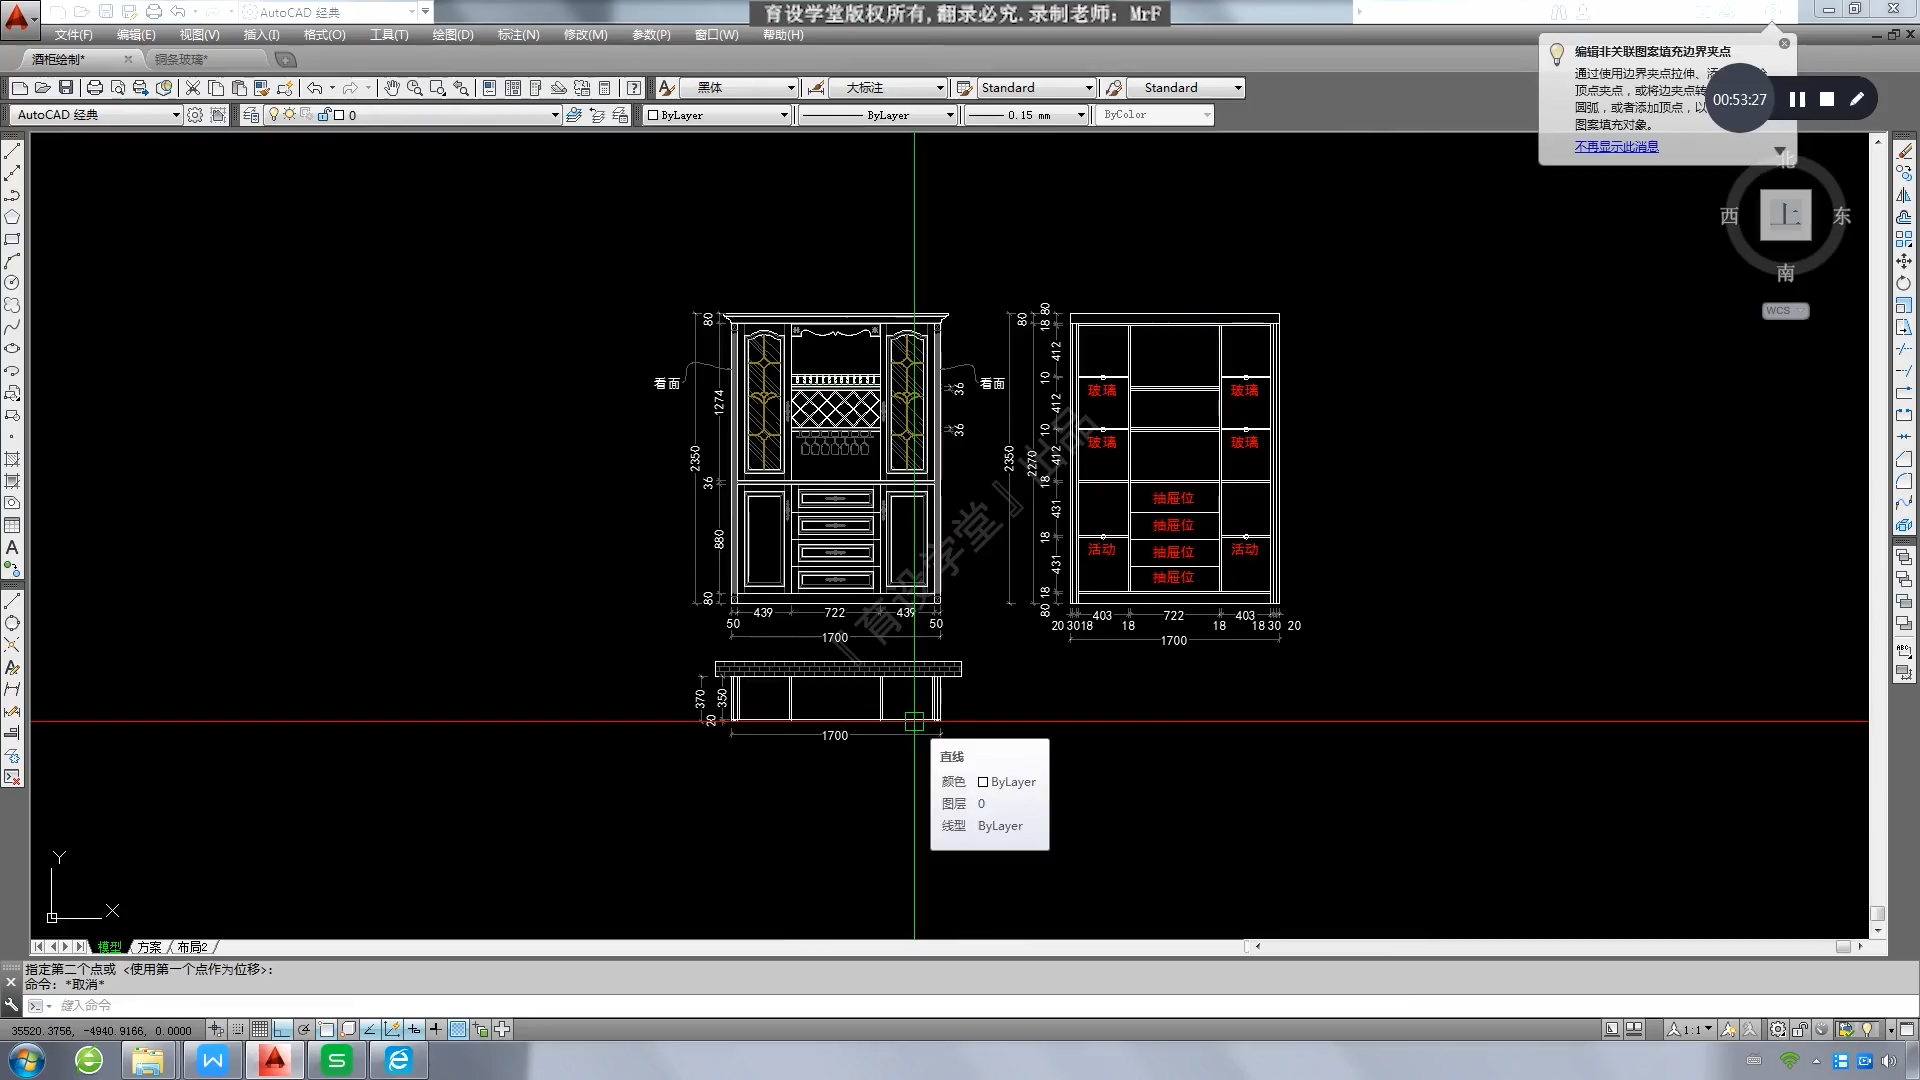Select the Offset modify tool
This screenshot has height=1080, width=1920.
tap(1904, 217)
